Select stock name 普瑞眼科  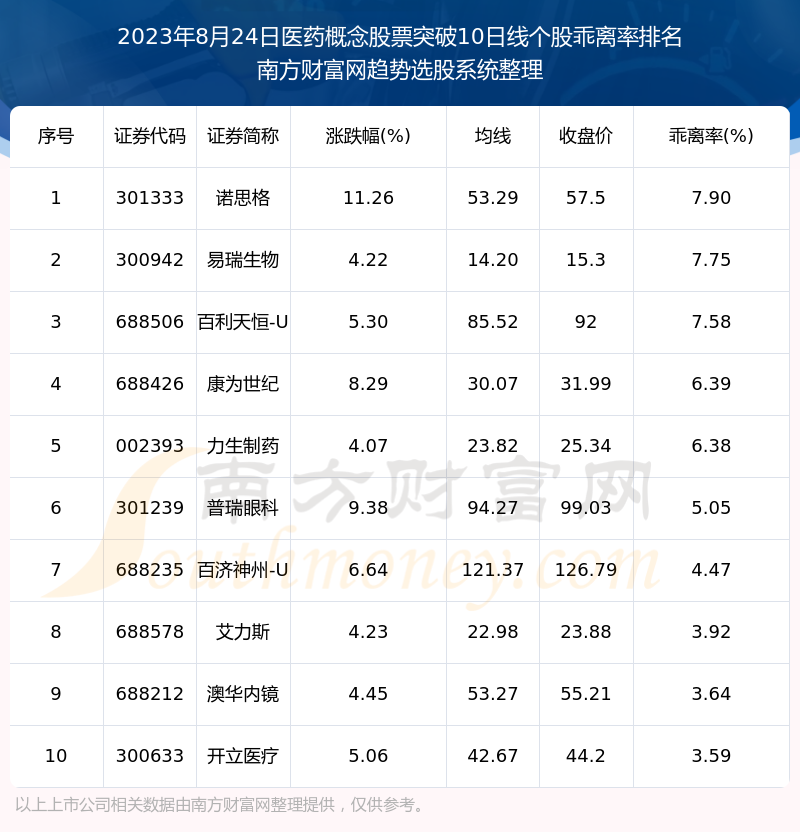coord(243,508)
